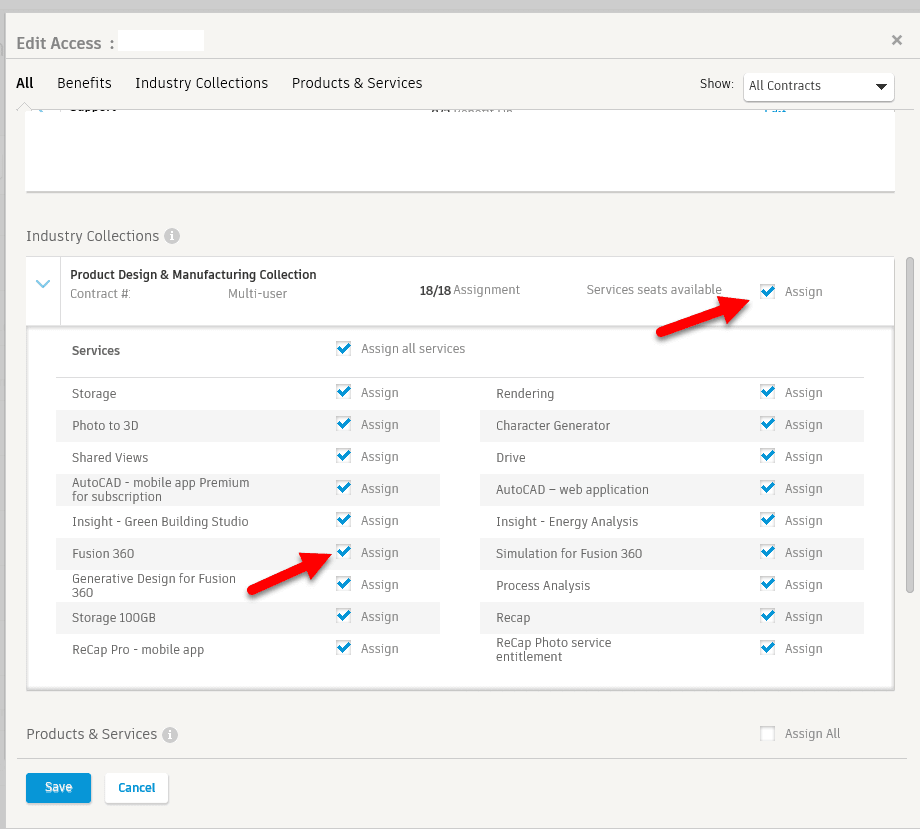
Task: Toggle Assign for ReCap Pro - mobile app
Action: click(344, 648)
